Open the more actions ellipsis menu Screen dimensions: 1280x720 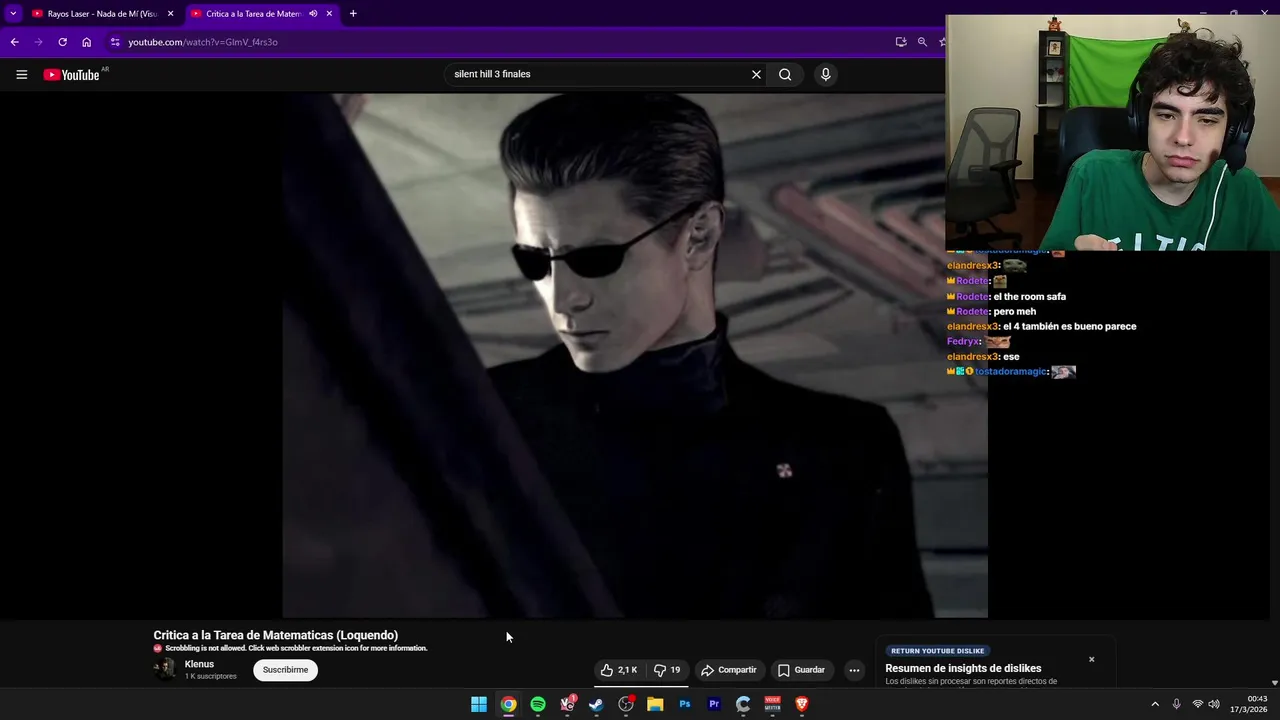tap(854, 670)
